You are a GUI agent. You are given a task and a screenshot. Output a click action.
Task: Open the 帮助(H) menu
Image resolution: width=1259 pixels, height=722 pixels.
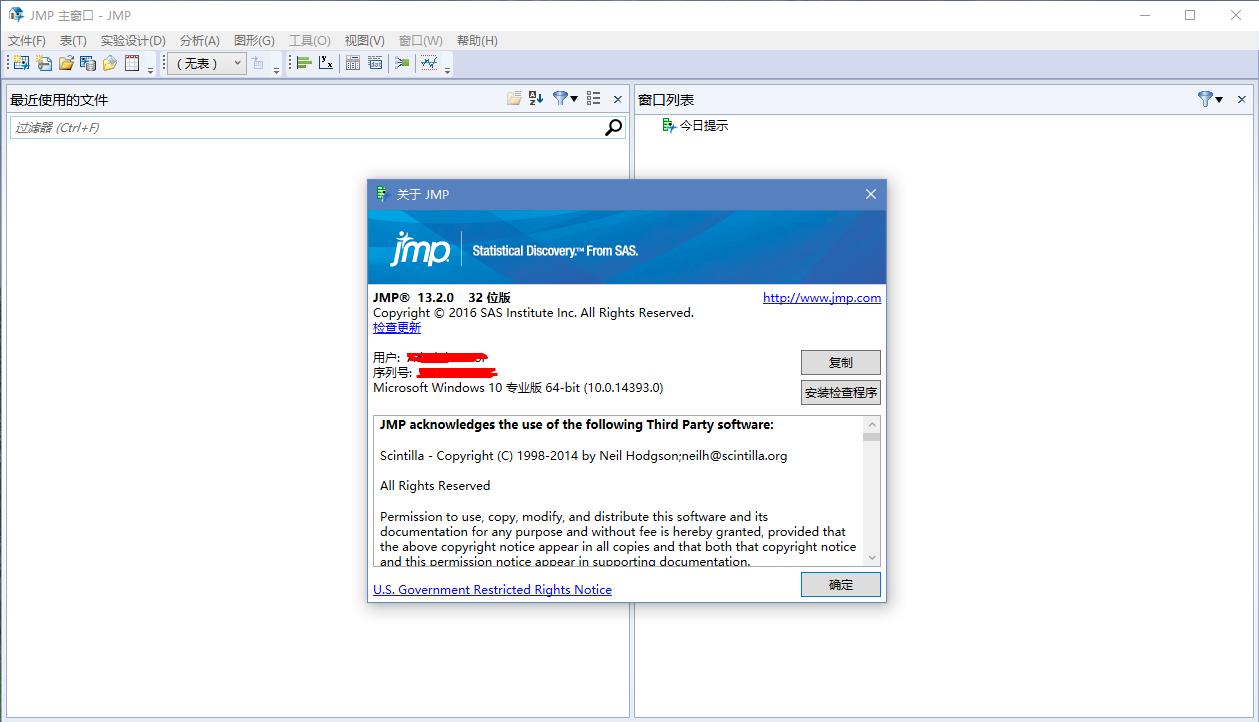[477, 40]
